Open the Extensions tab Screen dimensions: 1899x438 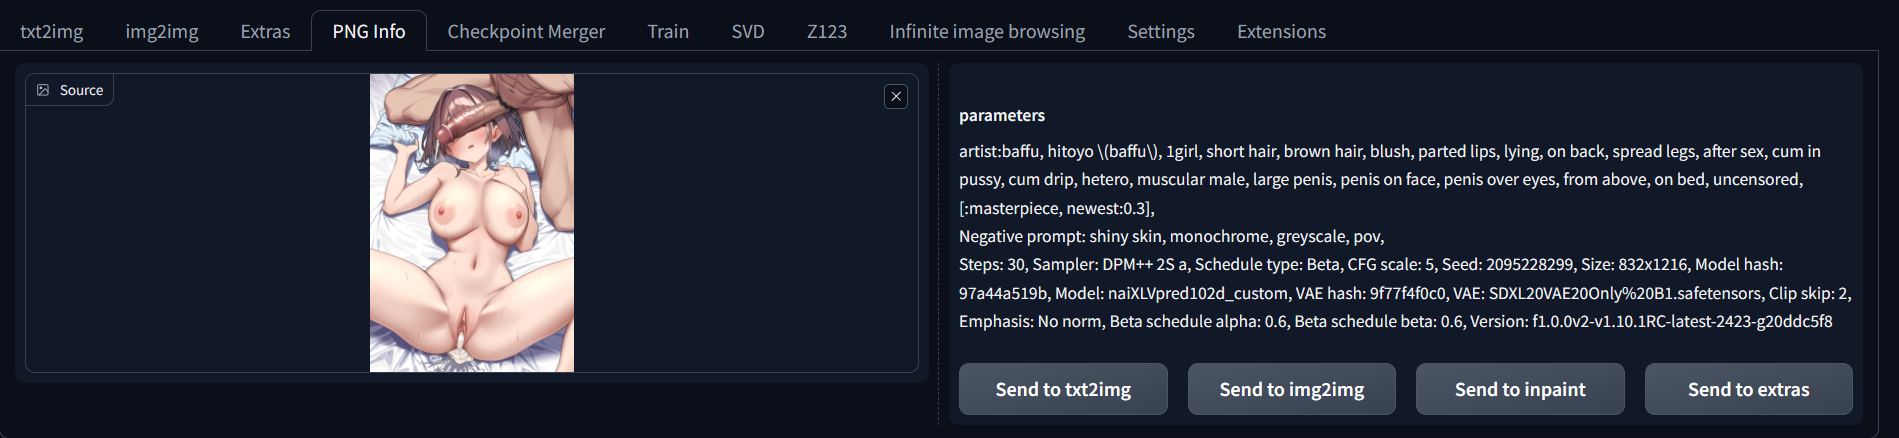(1281, 31)
